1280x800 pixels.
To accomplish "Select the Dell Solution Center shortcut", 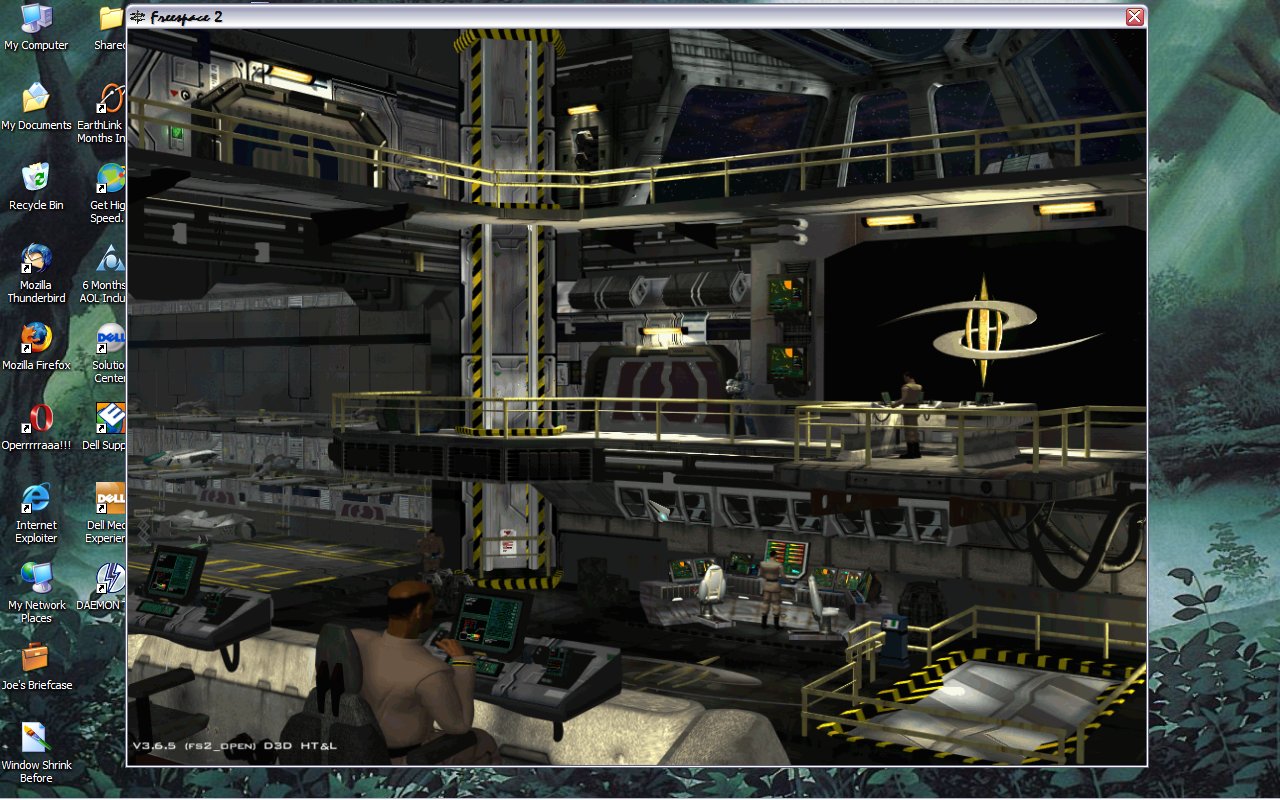I will 109,353.
